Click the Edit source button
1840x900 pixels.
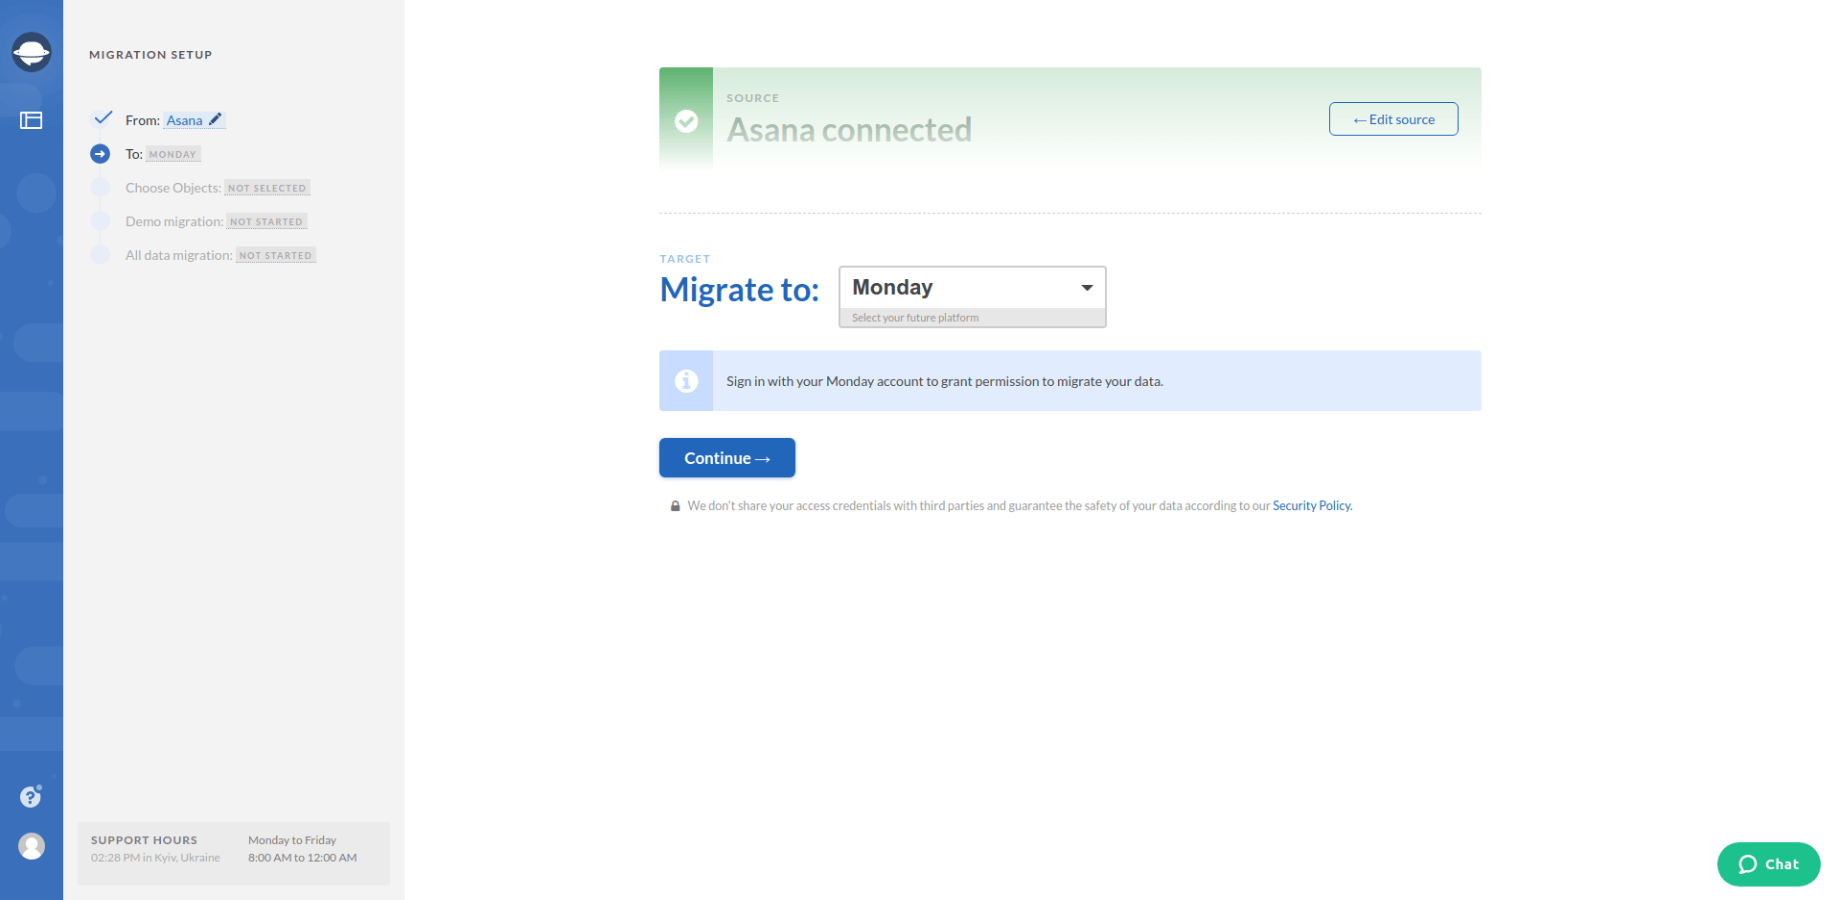[x=1392, y=118]
